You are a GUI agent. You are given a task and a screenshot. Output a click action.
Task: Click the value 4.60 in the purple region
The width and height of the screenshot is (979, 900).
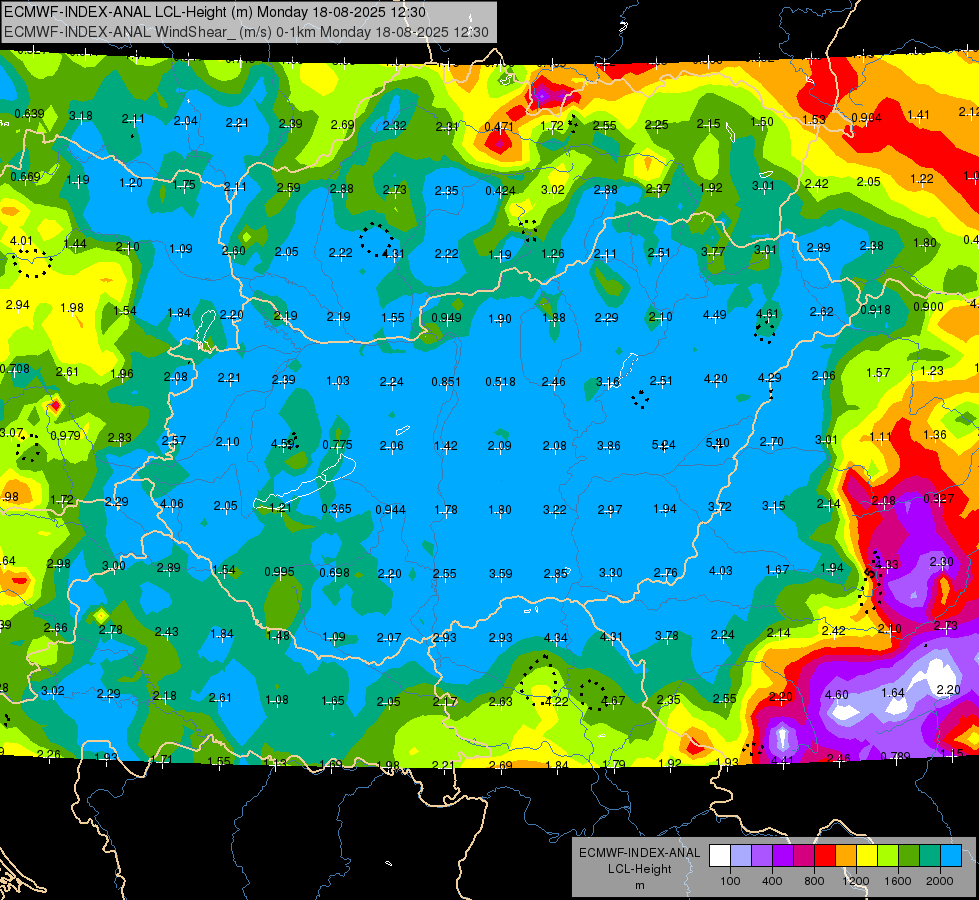click(837, 695)
